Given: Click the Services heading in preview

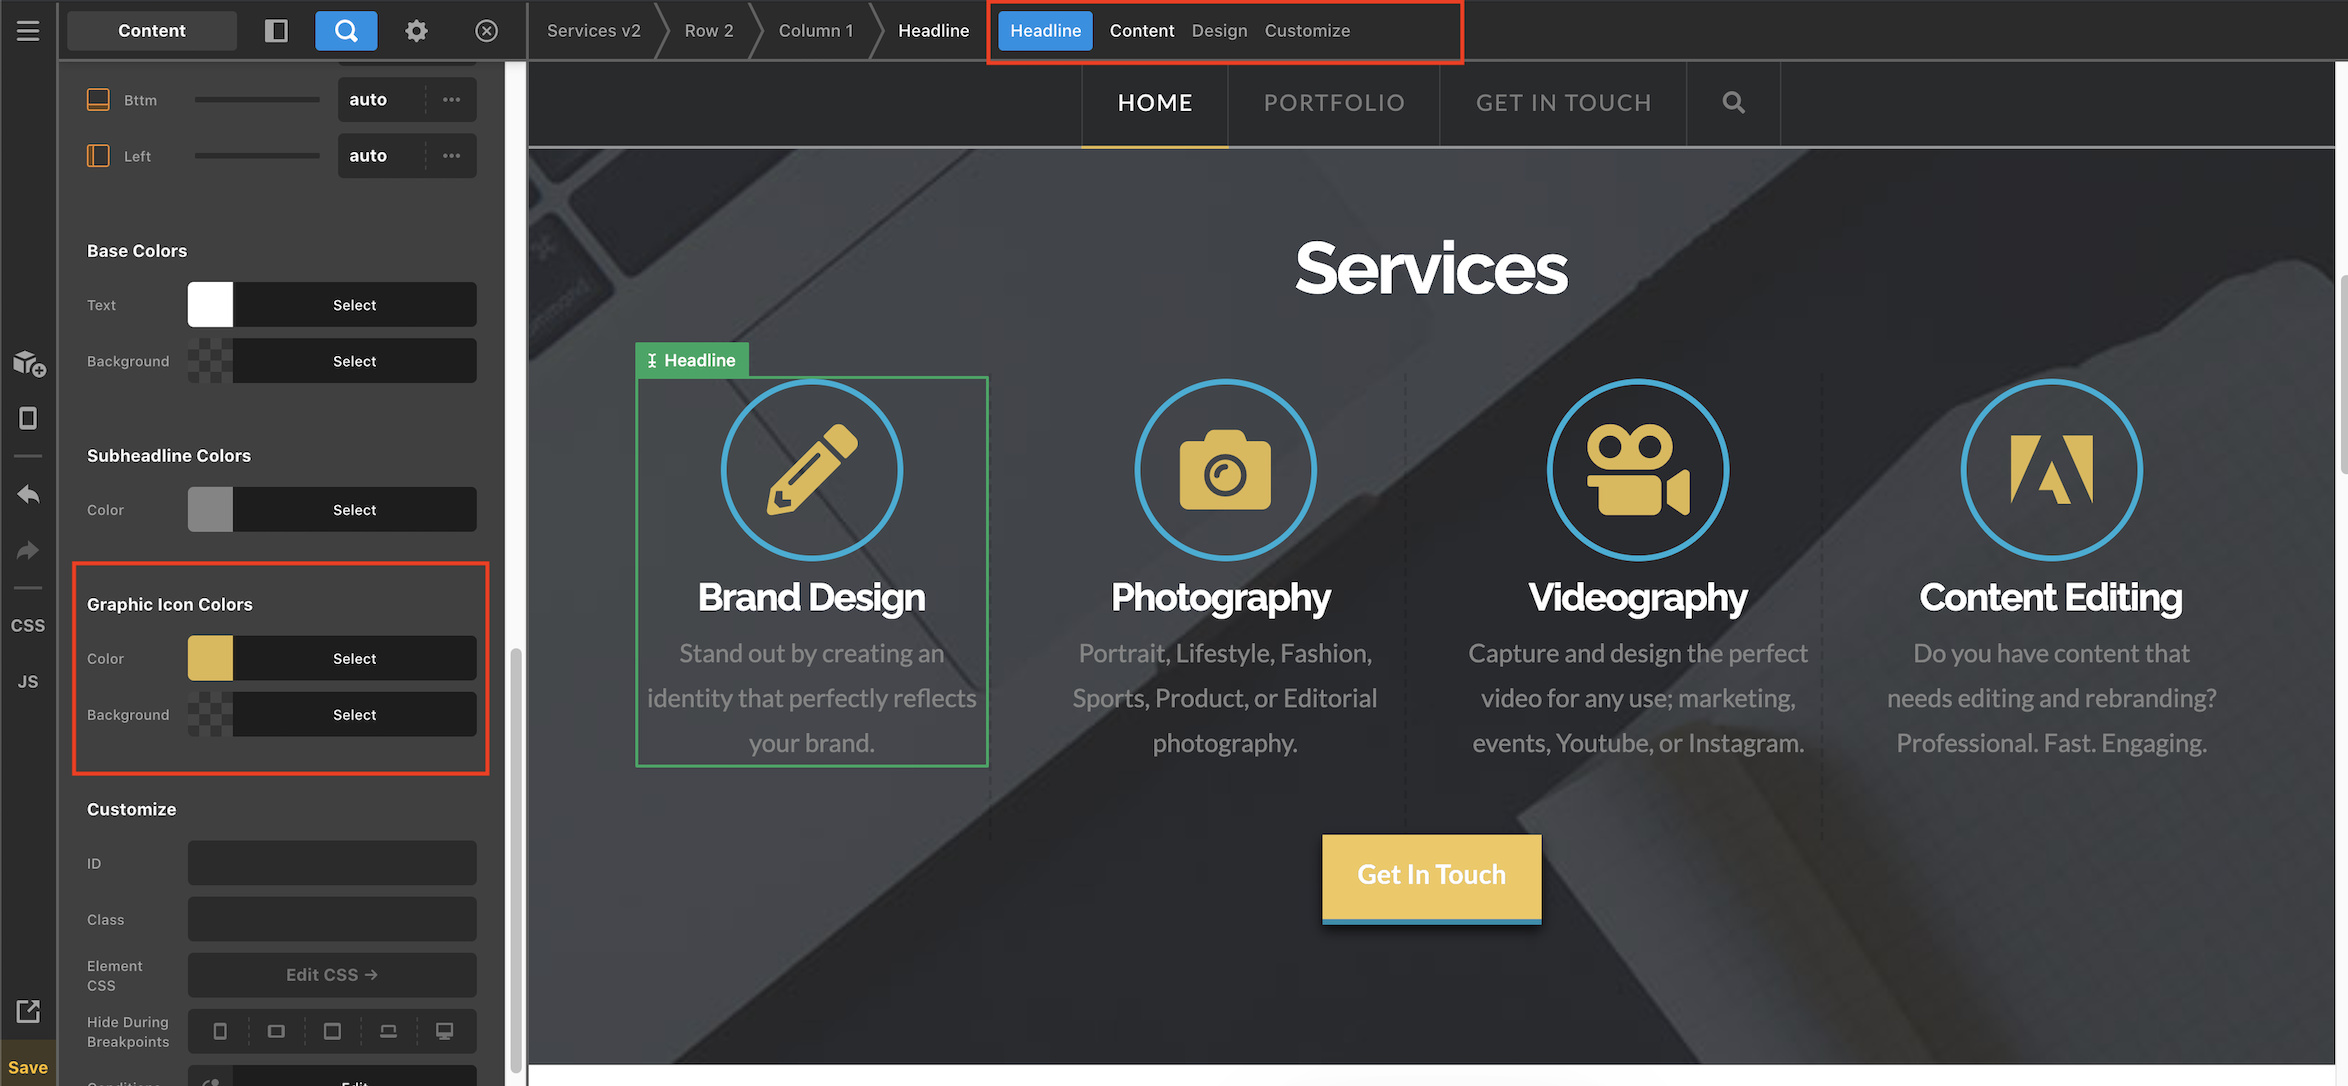Looking at the screenshot, I should click(x=1431, y=269).
